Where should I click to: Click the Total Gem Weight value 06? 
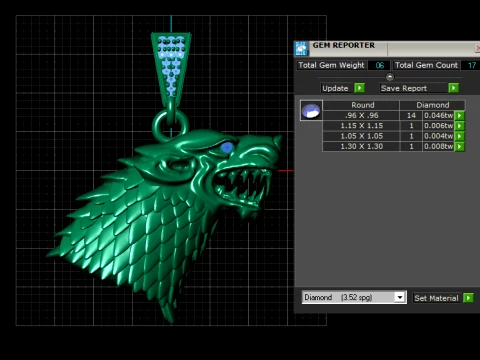tap(379, 65)
